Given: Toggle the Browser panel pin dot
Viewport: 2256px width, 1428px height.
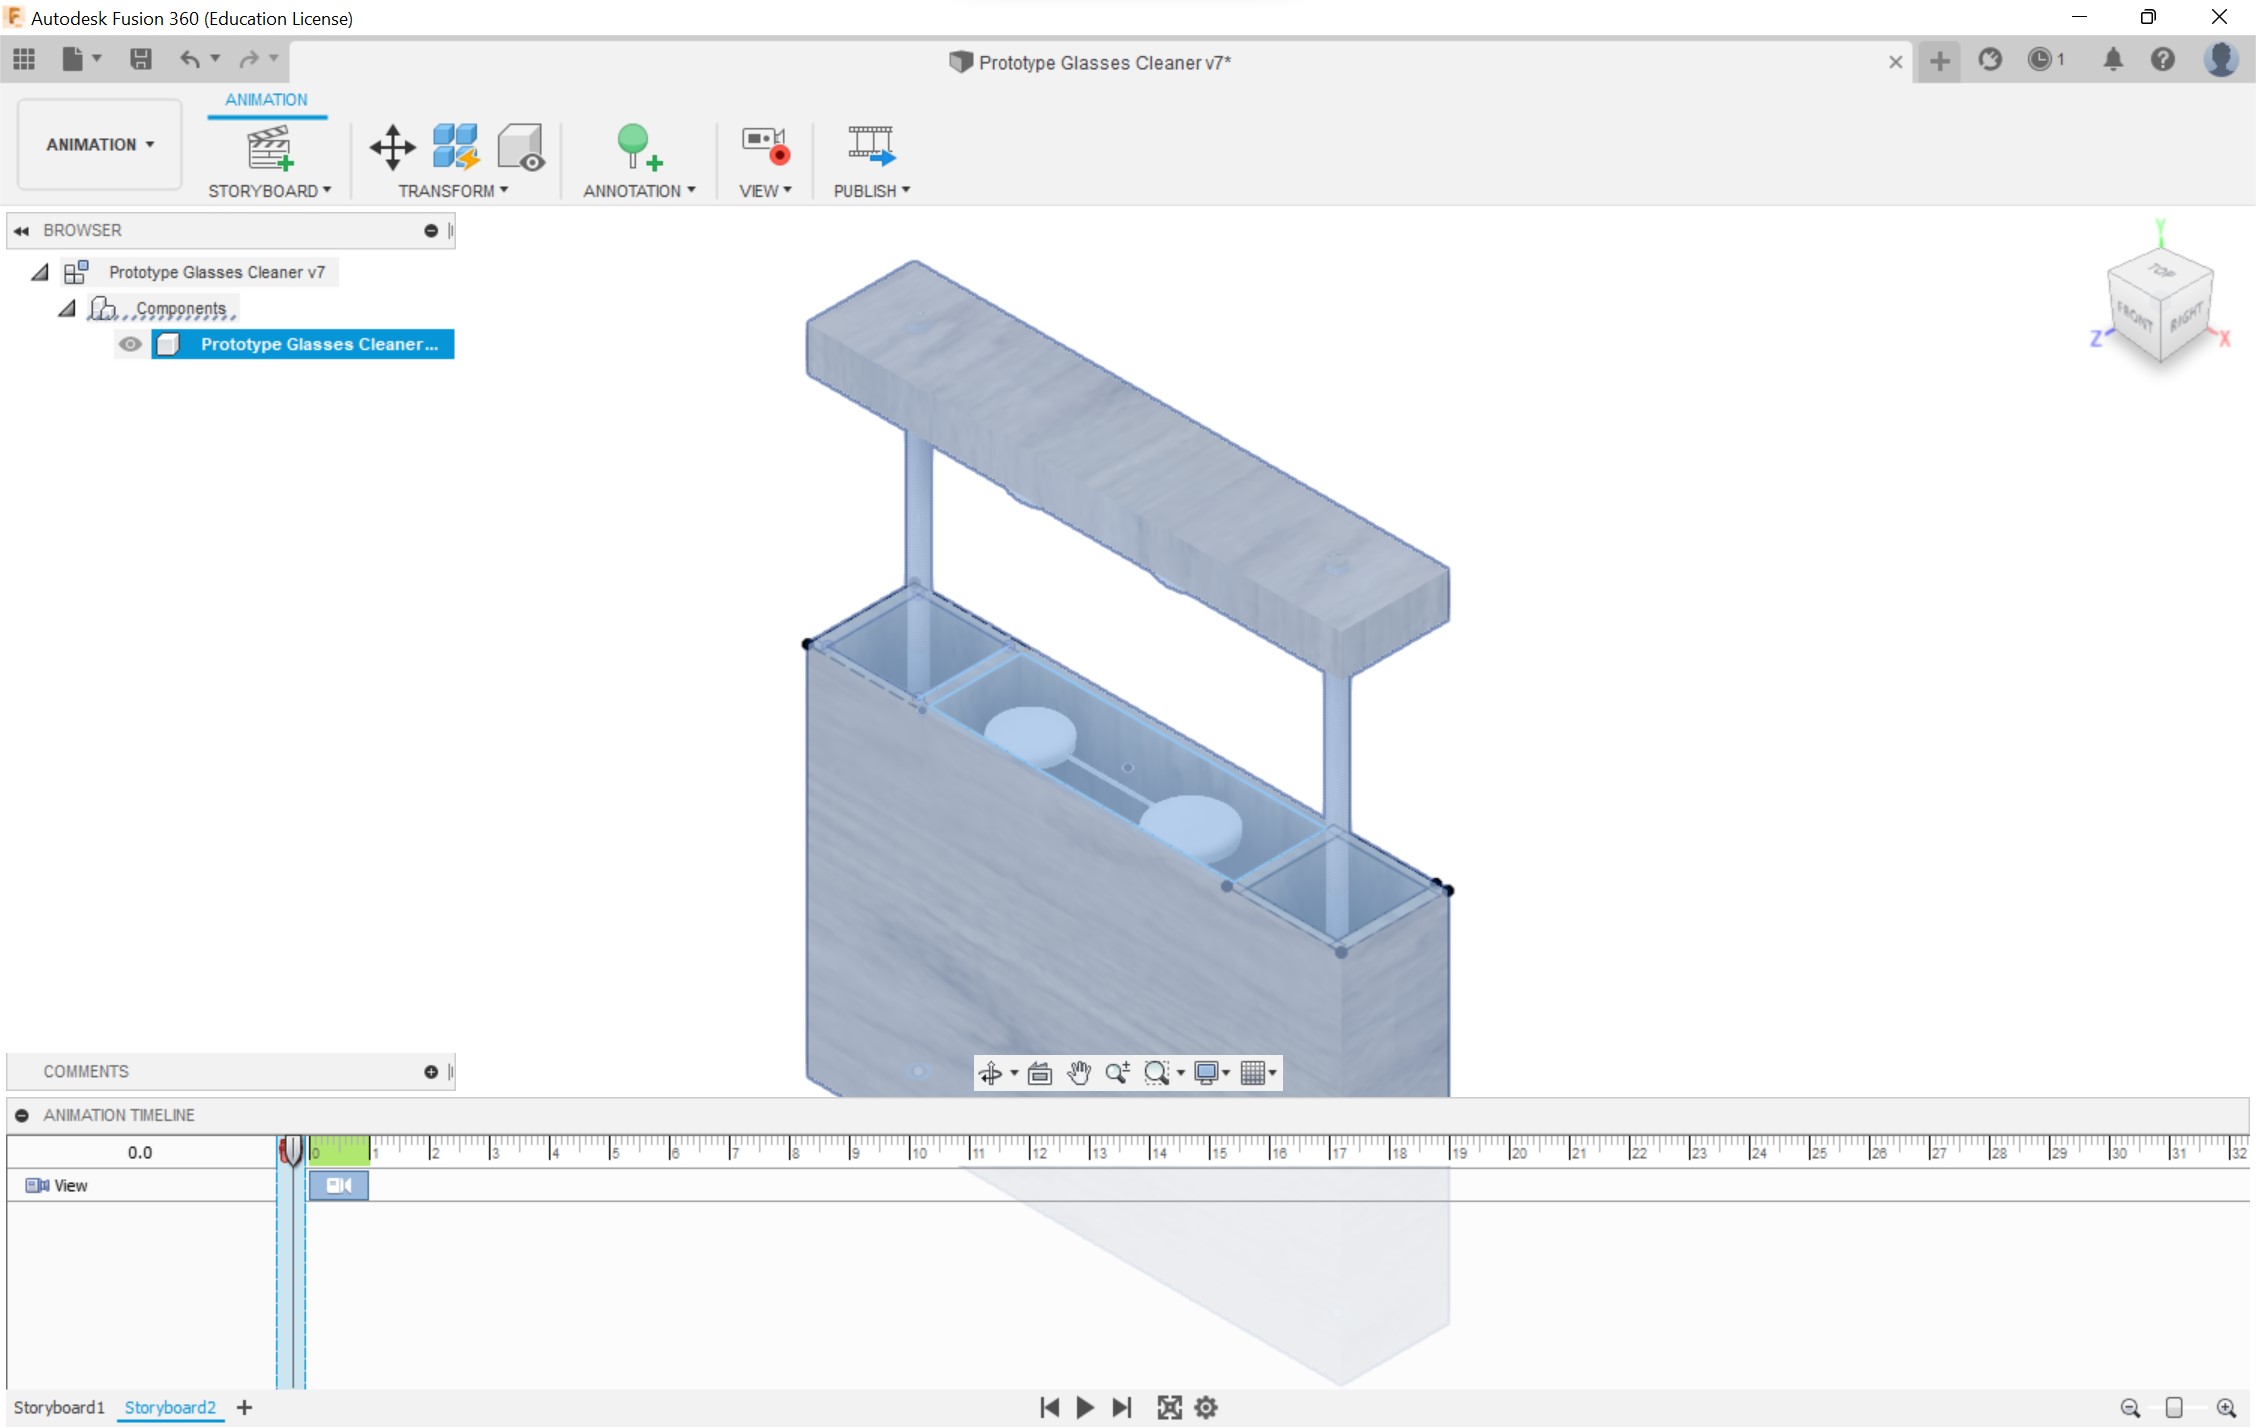Looking at the screenshot, I should tap(431, 230).
